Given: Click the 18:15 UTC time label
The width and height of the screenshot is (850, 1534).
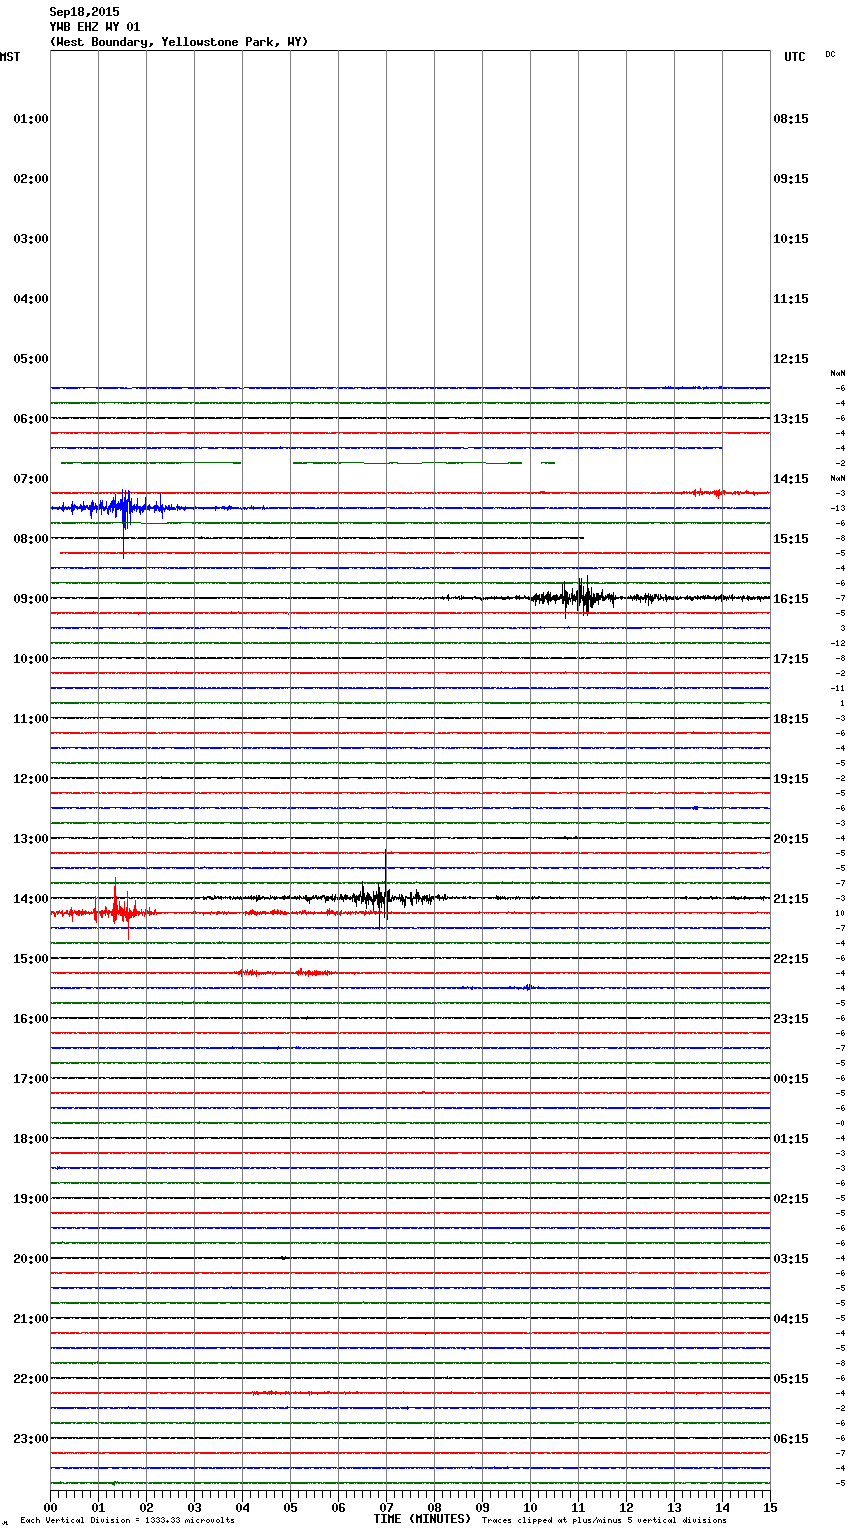Looking at the screenshot, I should tap(791, 719).
